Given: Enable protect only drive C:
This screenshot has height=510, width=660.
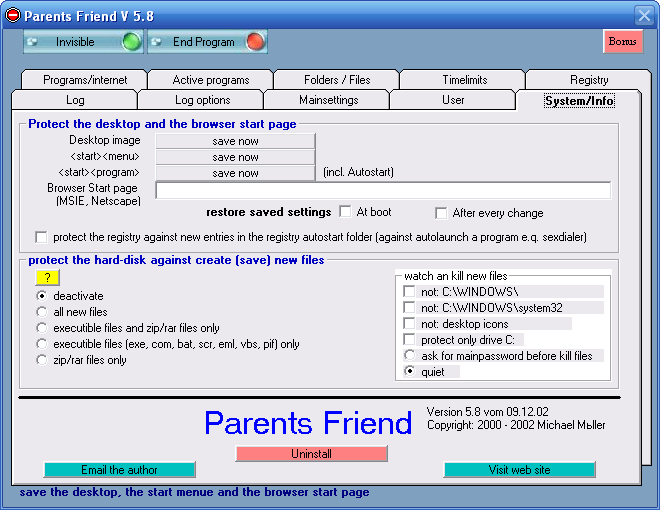Looking at the screenshot, I should [409, 339].
